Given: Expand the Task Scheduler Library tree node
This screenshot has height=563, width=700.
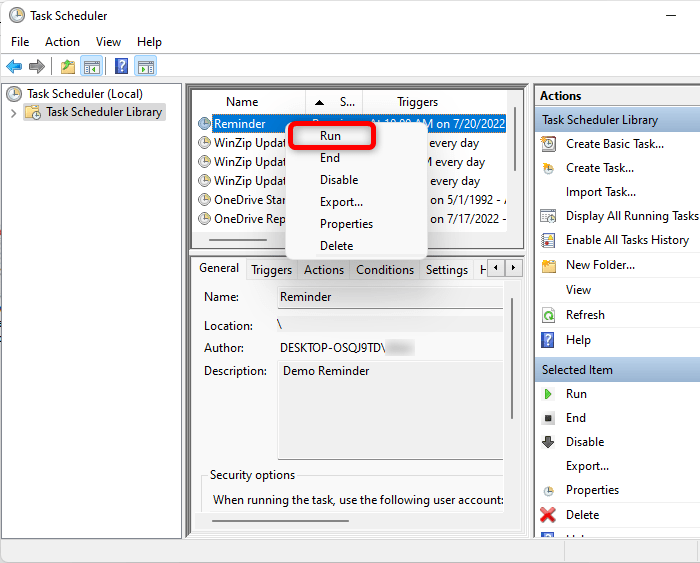Looking at the screenshot, I should pyautogui.click(x=13, y=113).
